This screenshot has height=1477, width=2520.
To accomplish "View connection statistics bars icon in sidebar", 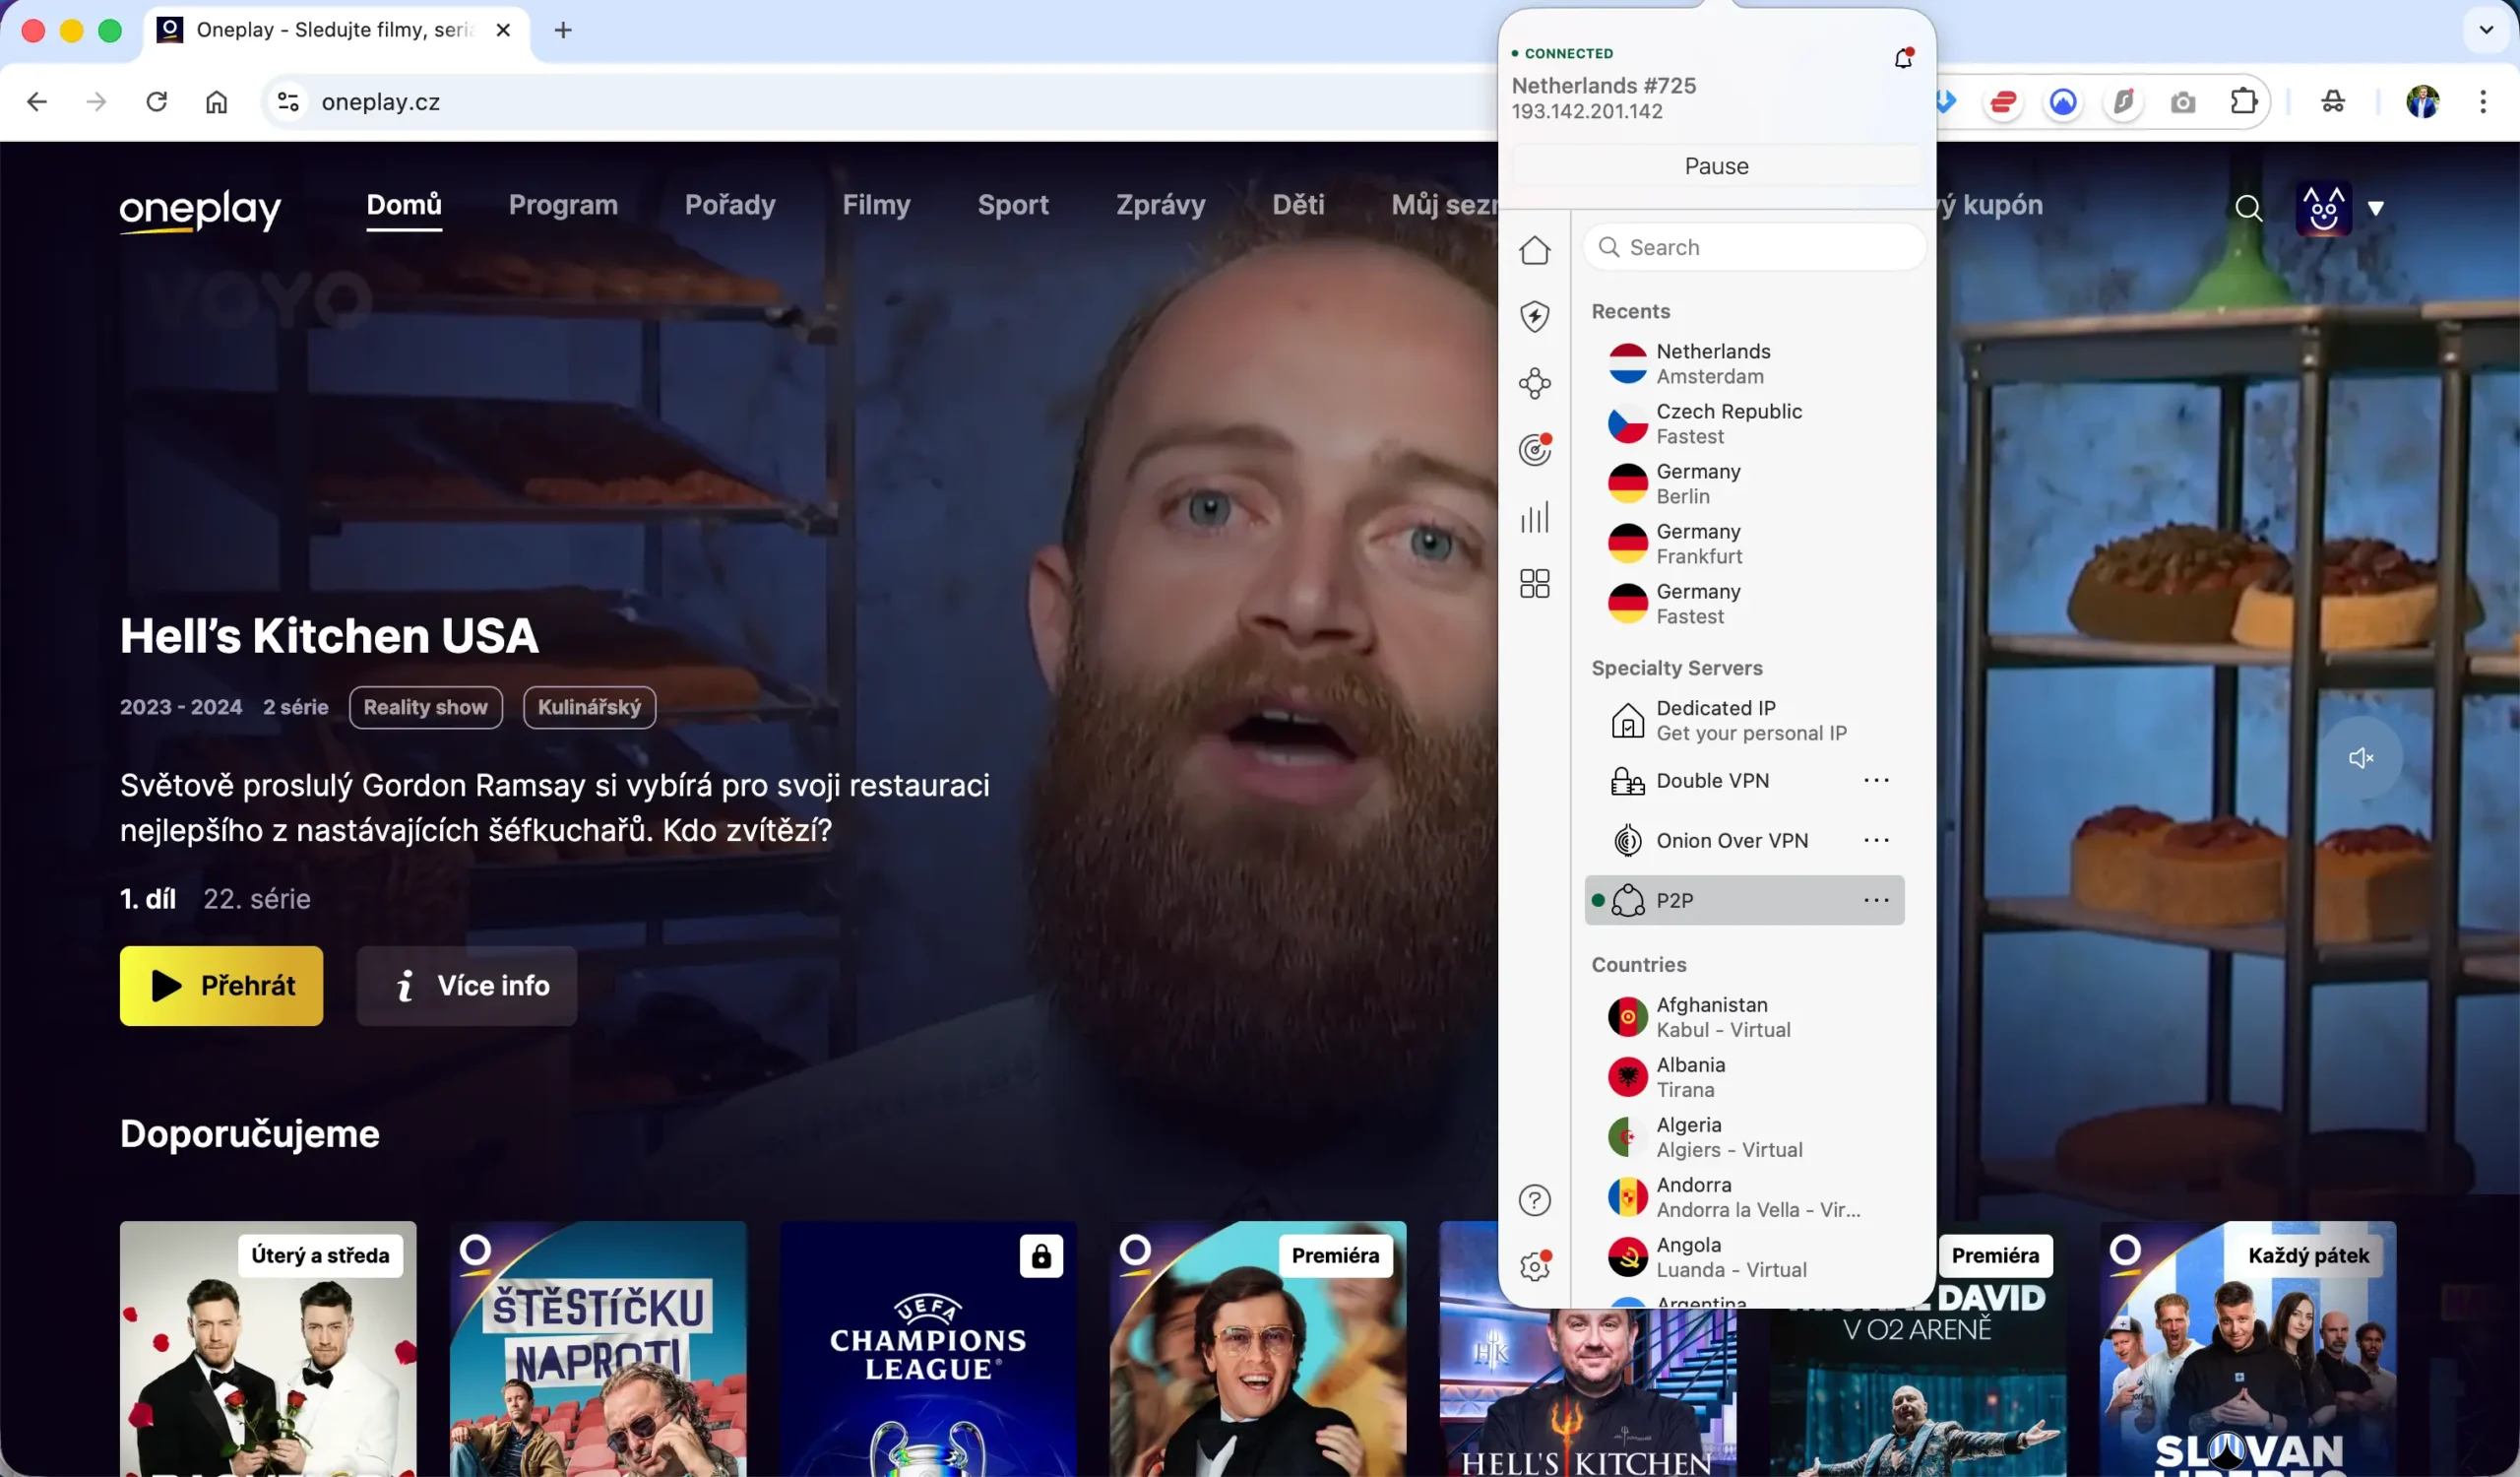I will click(1535, 517).
